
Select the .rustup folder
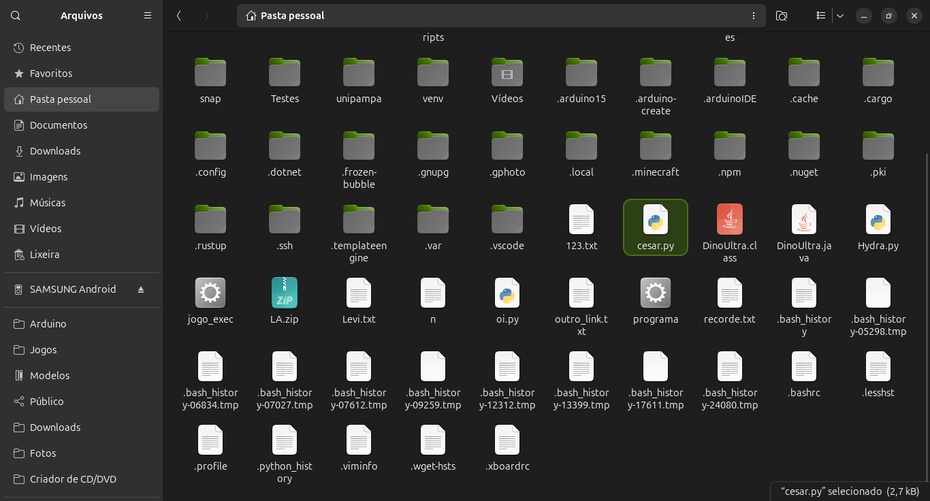pyautogui.click(x=210, y=228)
